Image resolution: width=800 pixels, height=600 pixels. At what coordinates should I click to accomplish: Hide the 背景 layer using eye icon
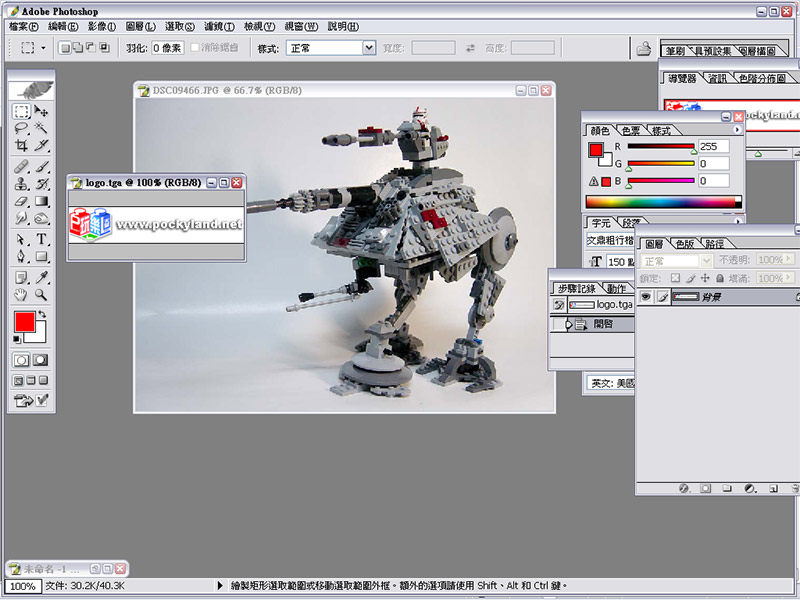point(646,297)
